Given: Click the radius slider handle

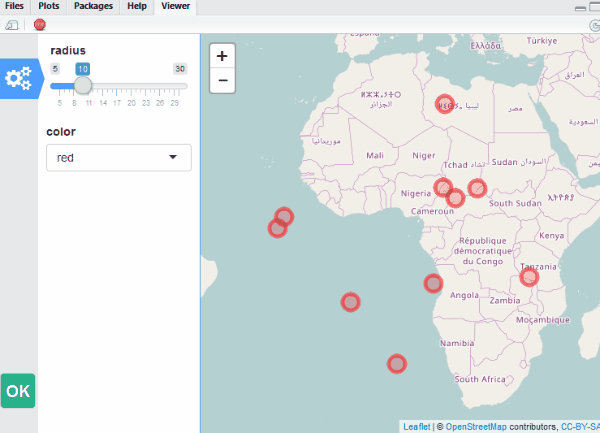Looking at the screenshot, I should click(84, 85).
